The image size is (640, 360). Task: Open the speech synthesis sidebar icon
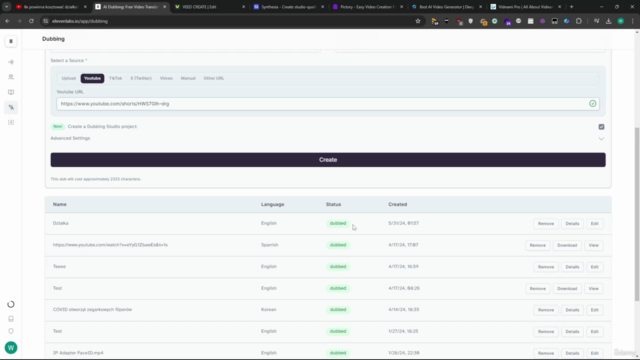[x=11, y=62]
